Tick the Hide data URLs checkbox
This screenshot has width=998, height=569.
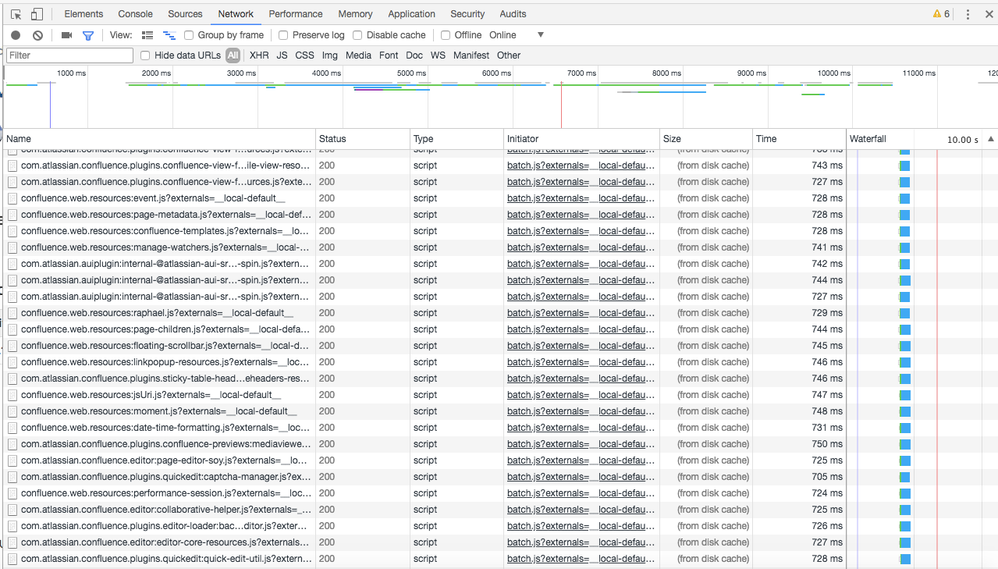(x=145, y=56)
